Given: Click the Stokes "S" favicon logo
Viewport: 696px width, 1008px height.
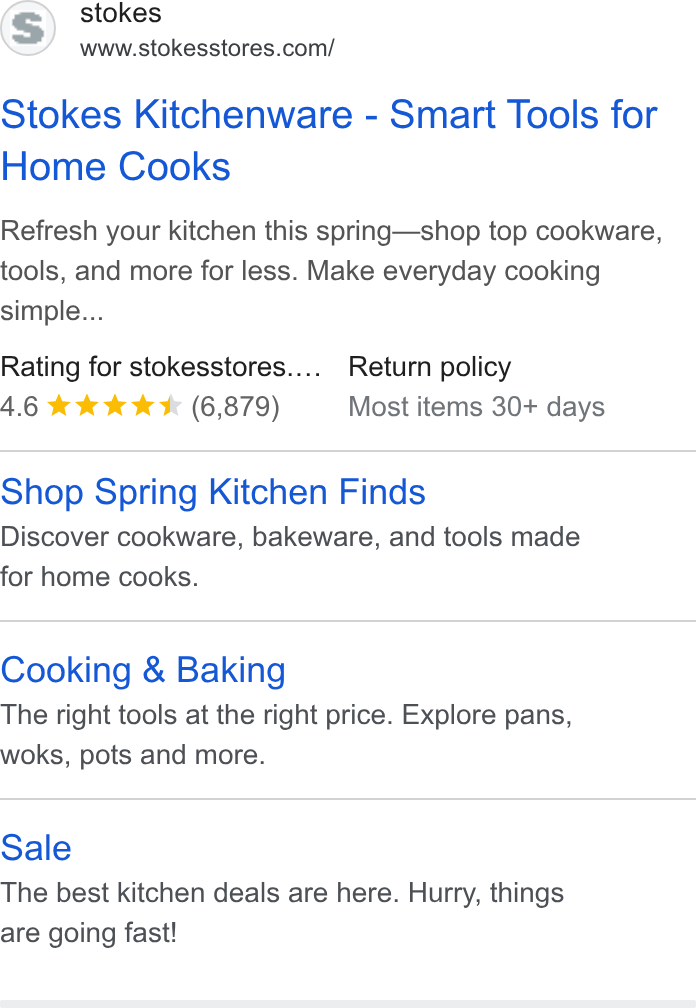Looking at the screenshot, I should pos(28,28).
